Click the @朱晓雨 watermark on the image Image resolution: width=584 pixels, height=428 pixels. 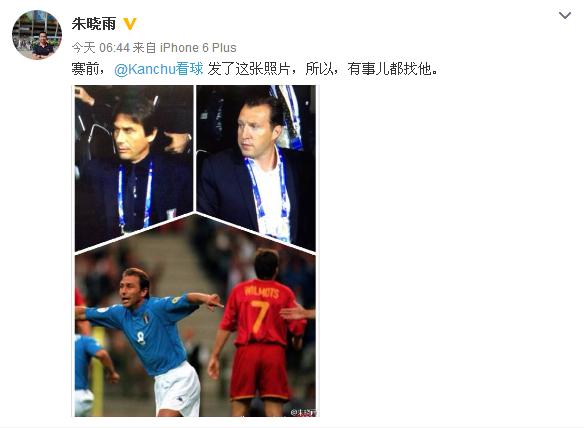tap(304, 412)
